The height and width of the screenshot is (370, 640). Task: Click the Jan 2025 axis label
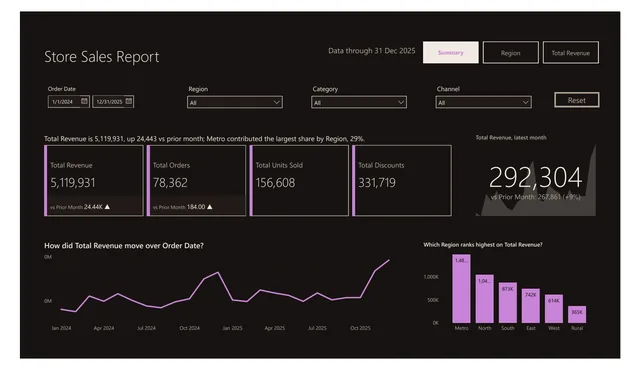click(232, 328)
